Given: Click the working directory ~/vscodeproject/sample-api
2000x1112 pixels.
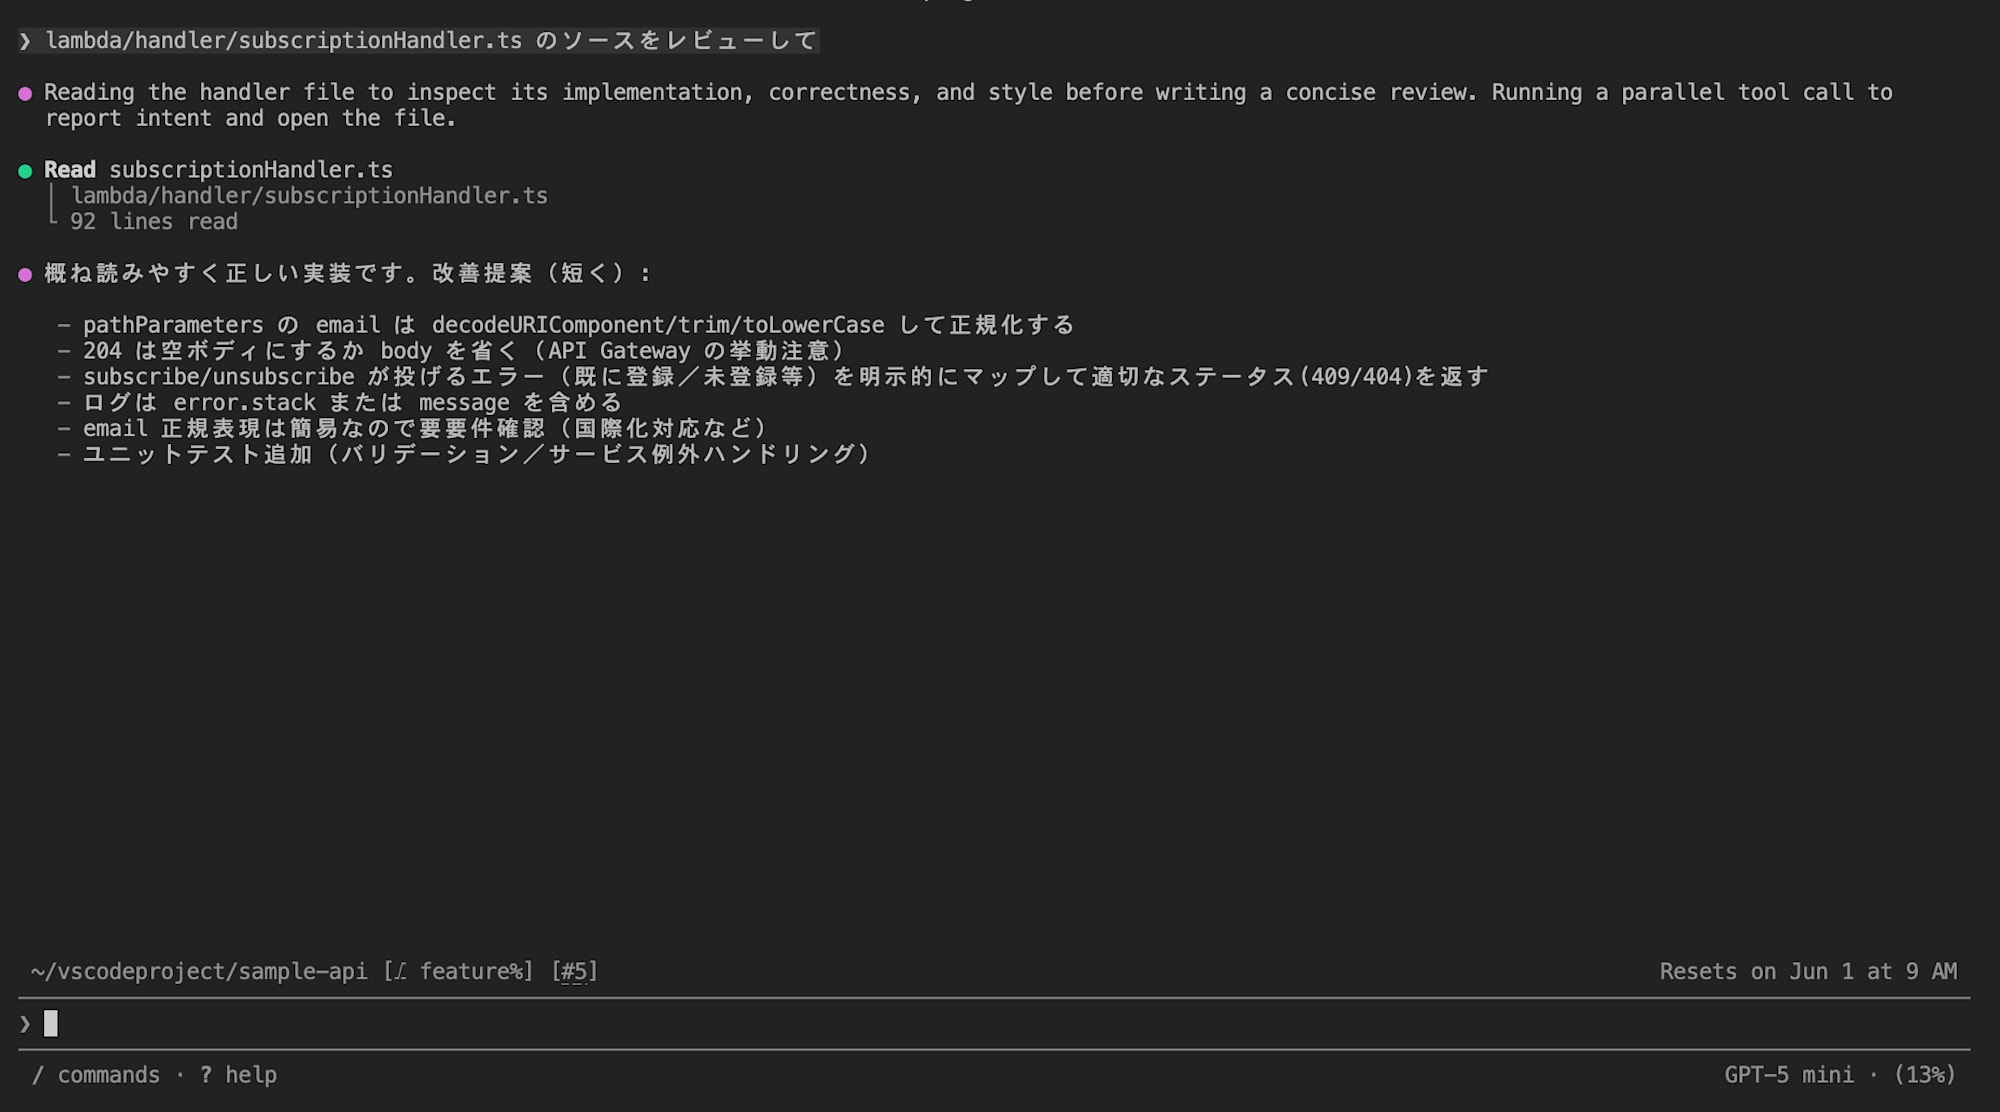Looking at the screenshot, I should coord(199,972).
